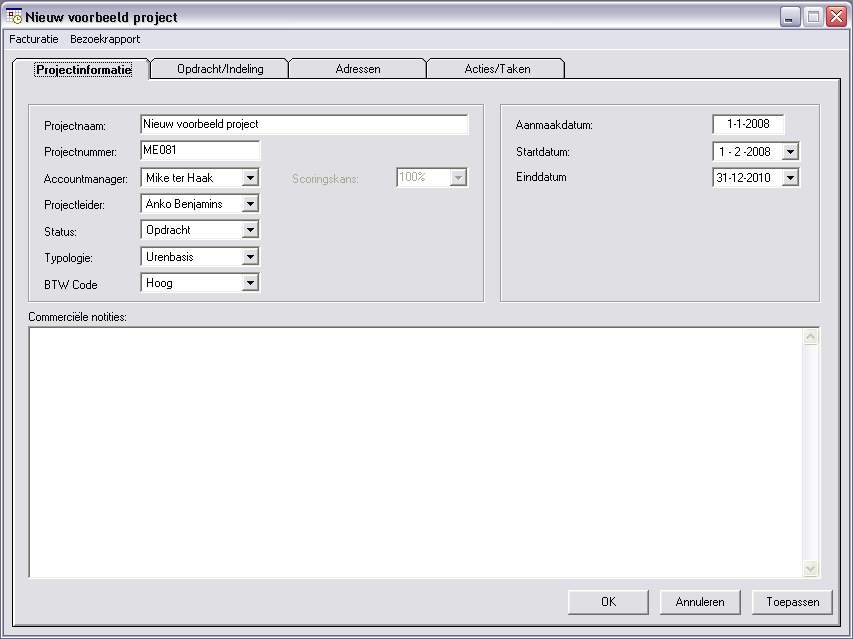Click inside the Commerciële notities text area
The image size is (853, 639).
click(x=416, y=452)
